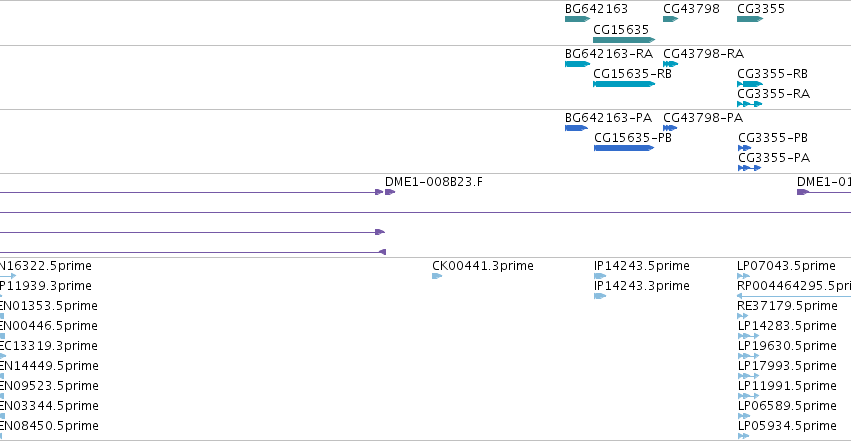
Task: Click the LP19630.5prime EST label
Action: point(788,346)
